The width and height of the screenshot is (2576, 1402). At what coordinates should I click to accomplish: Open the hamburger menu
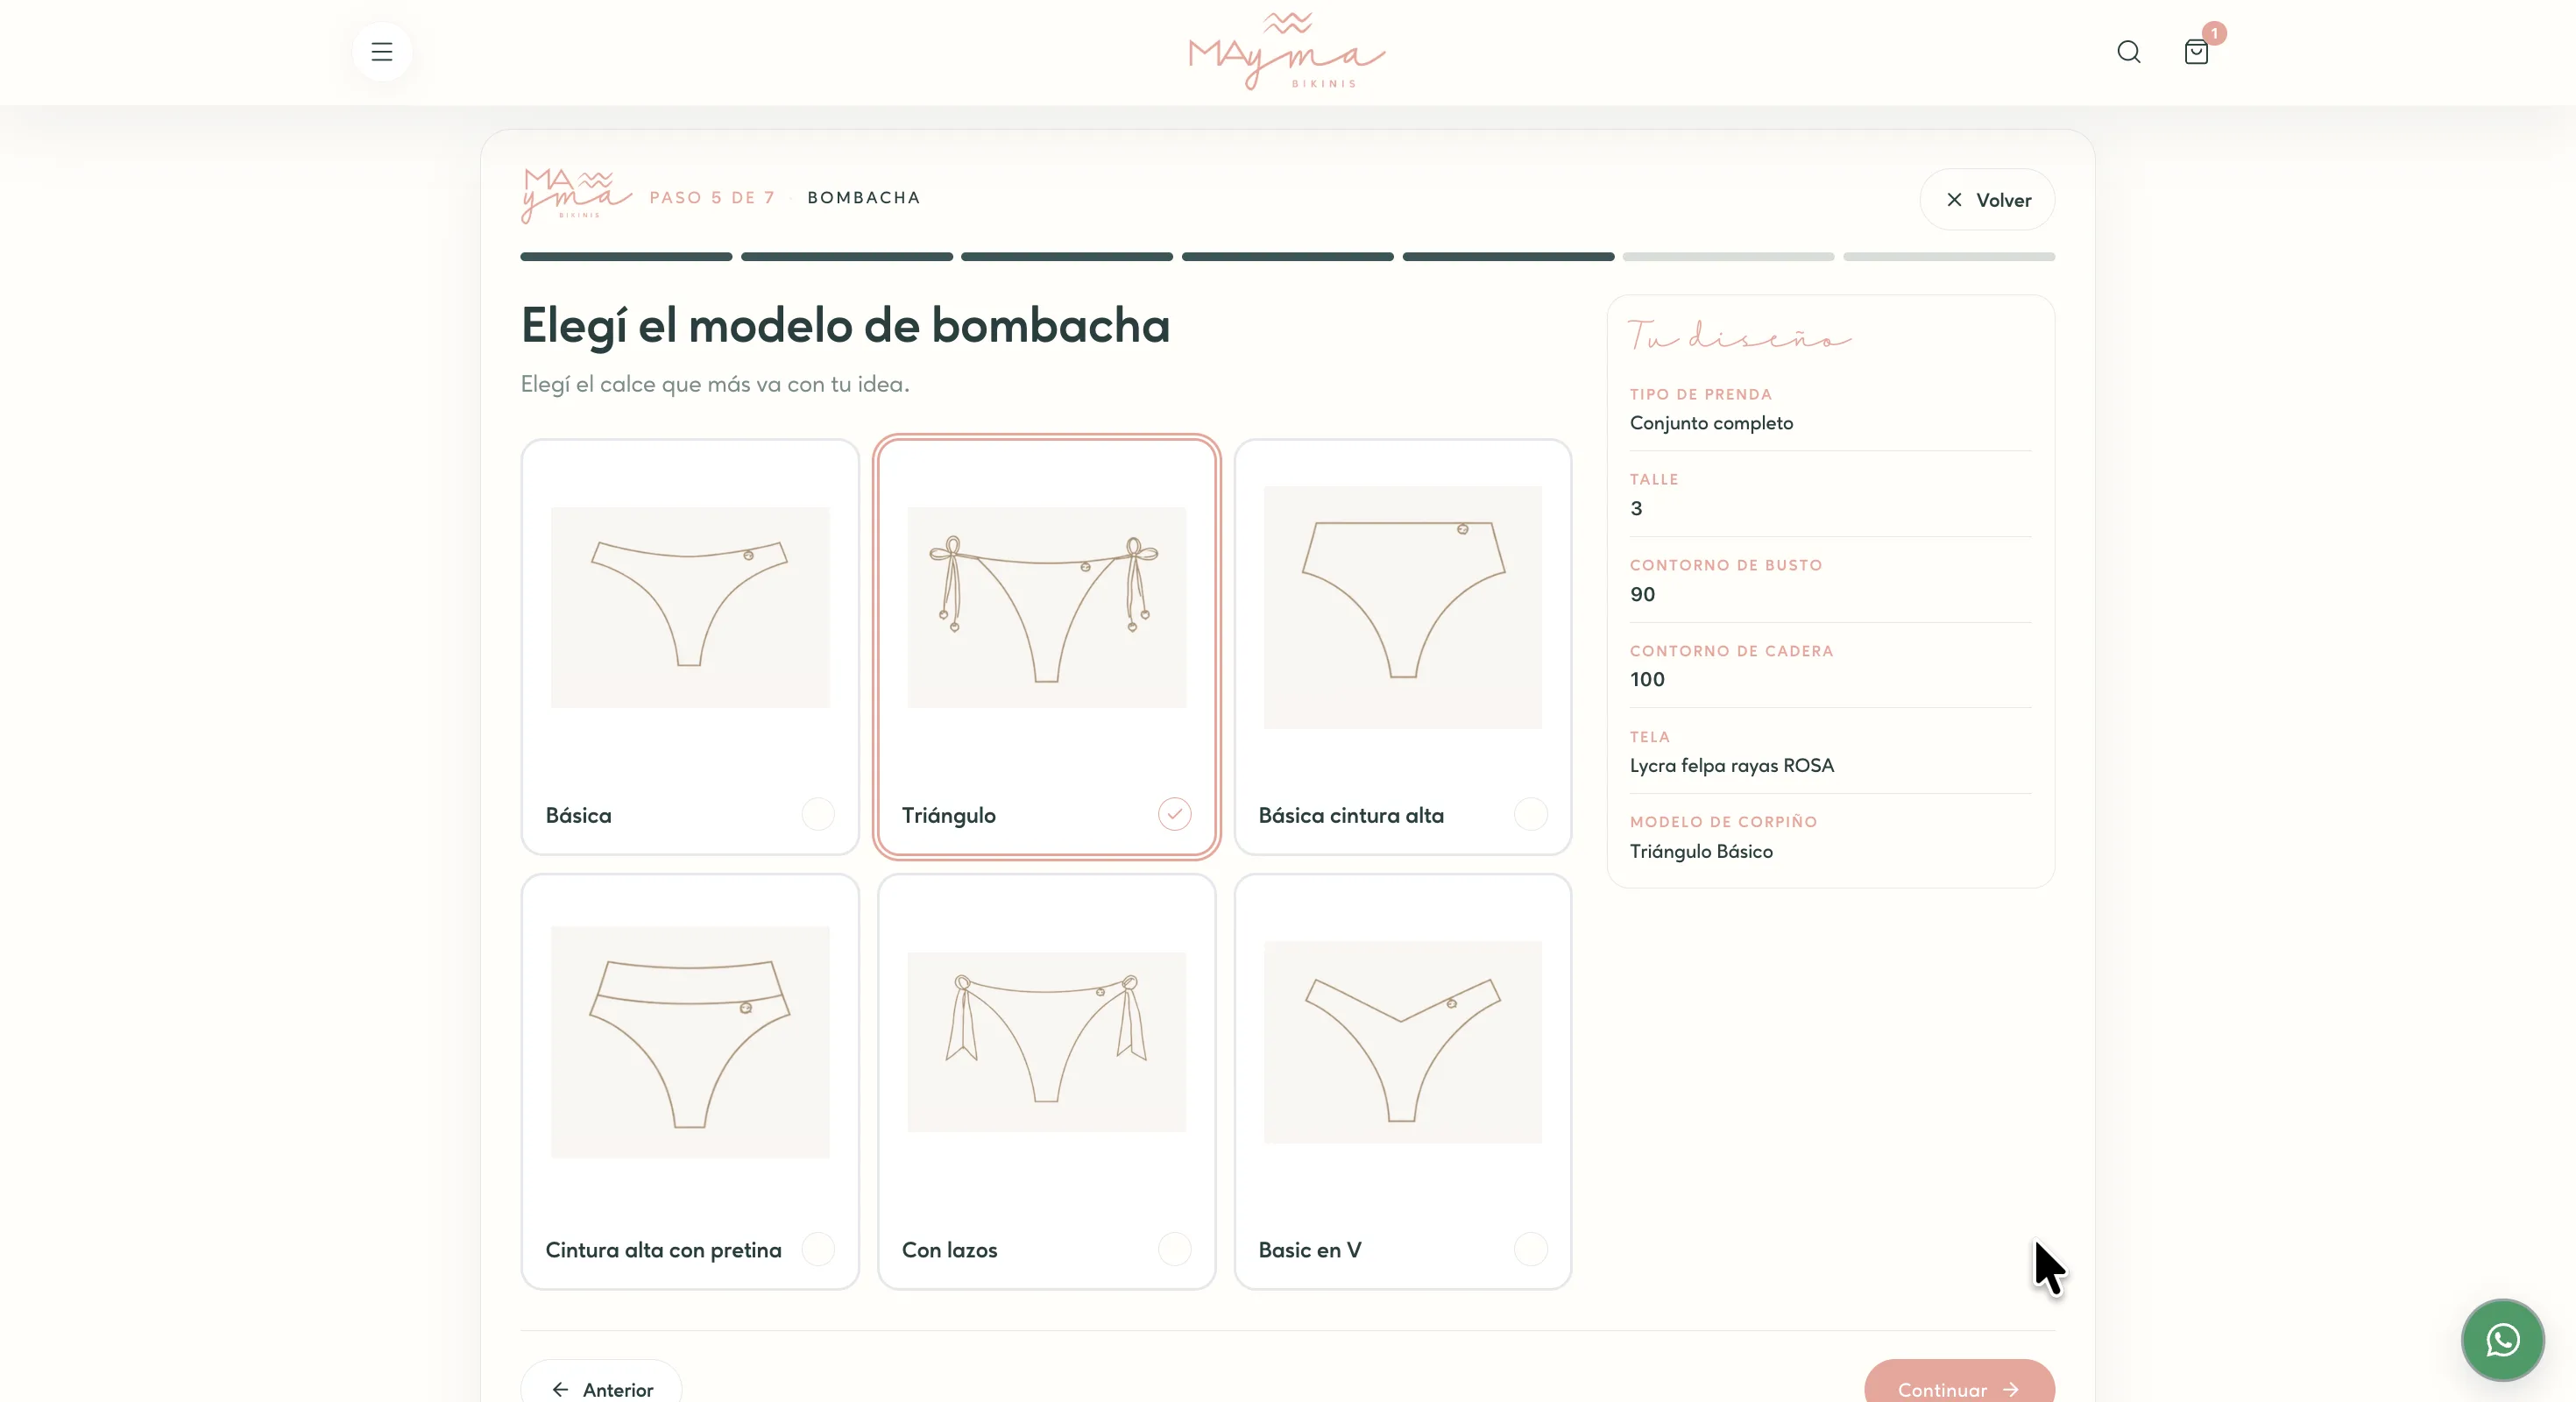point(382,52)
